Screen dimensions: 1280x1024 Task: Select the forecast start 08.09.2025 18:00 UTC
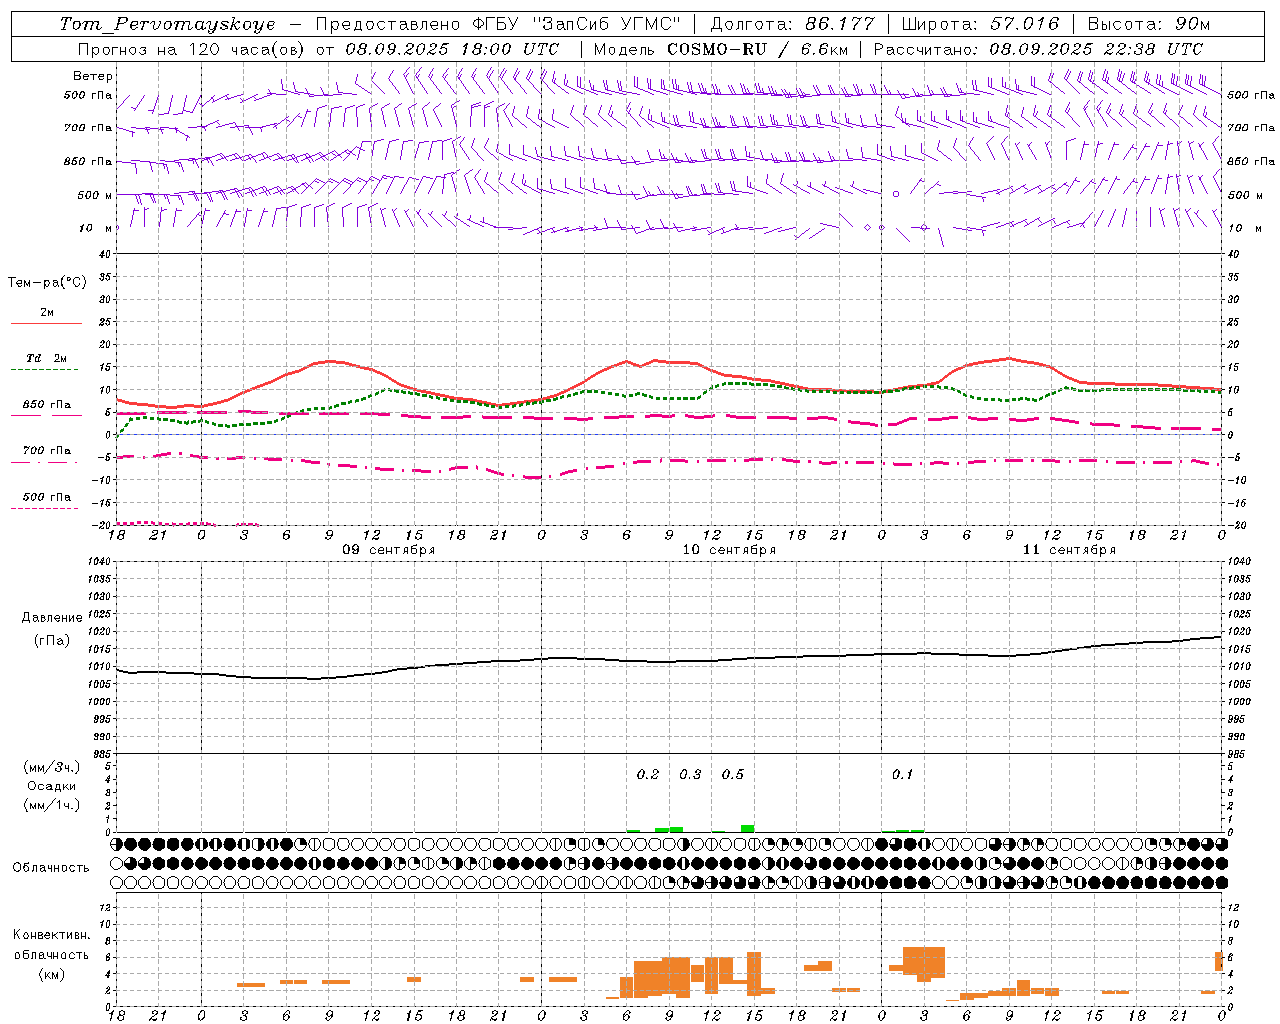pyautogui.click(x=452, y=49)
